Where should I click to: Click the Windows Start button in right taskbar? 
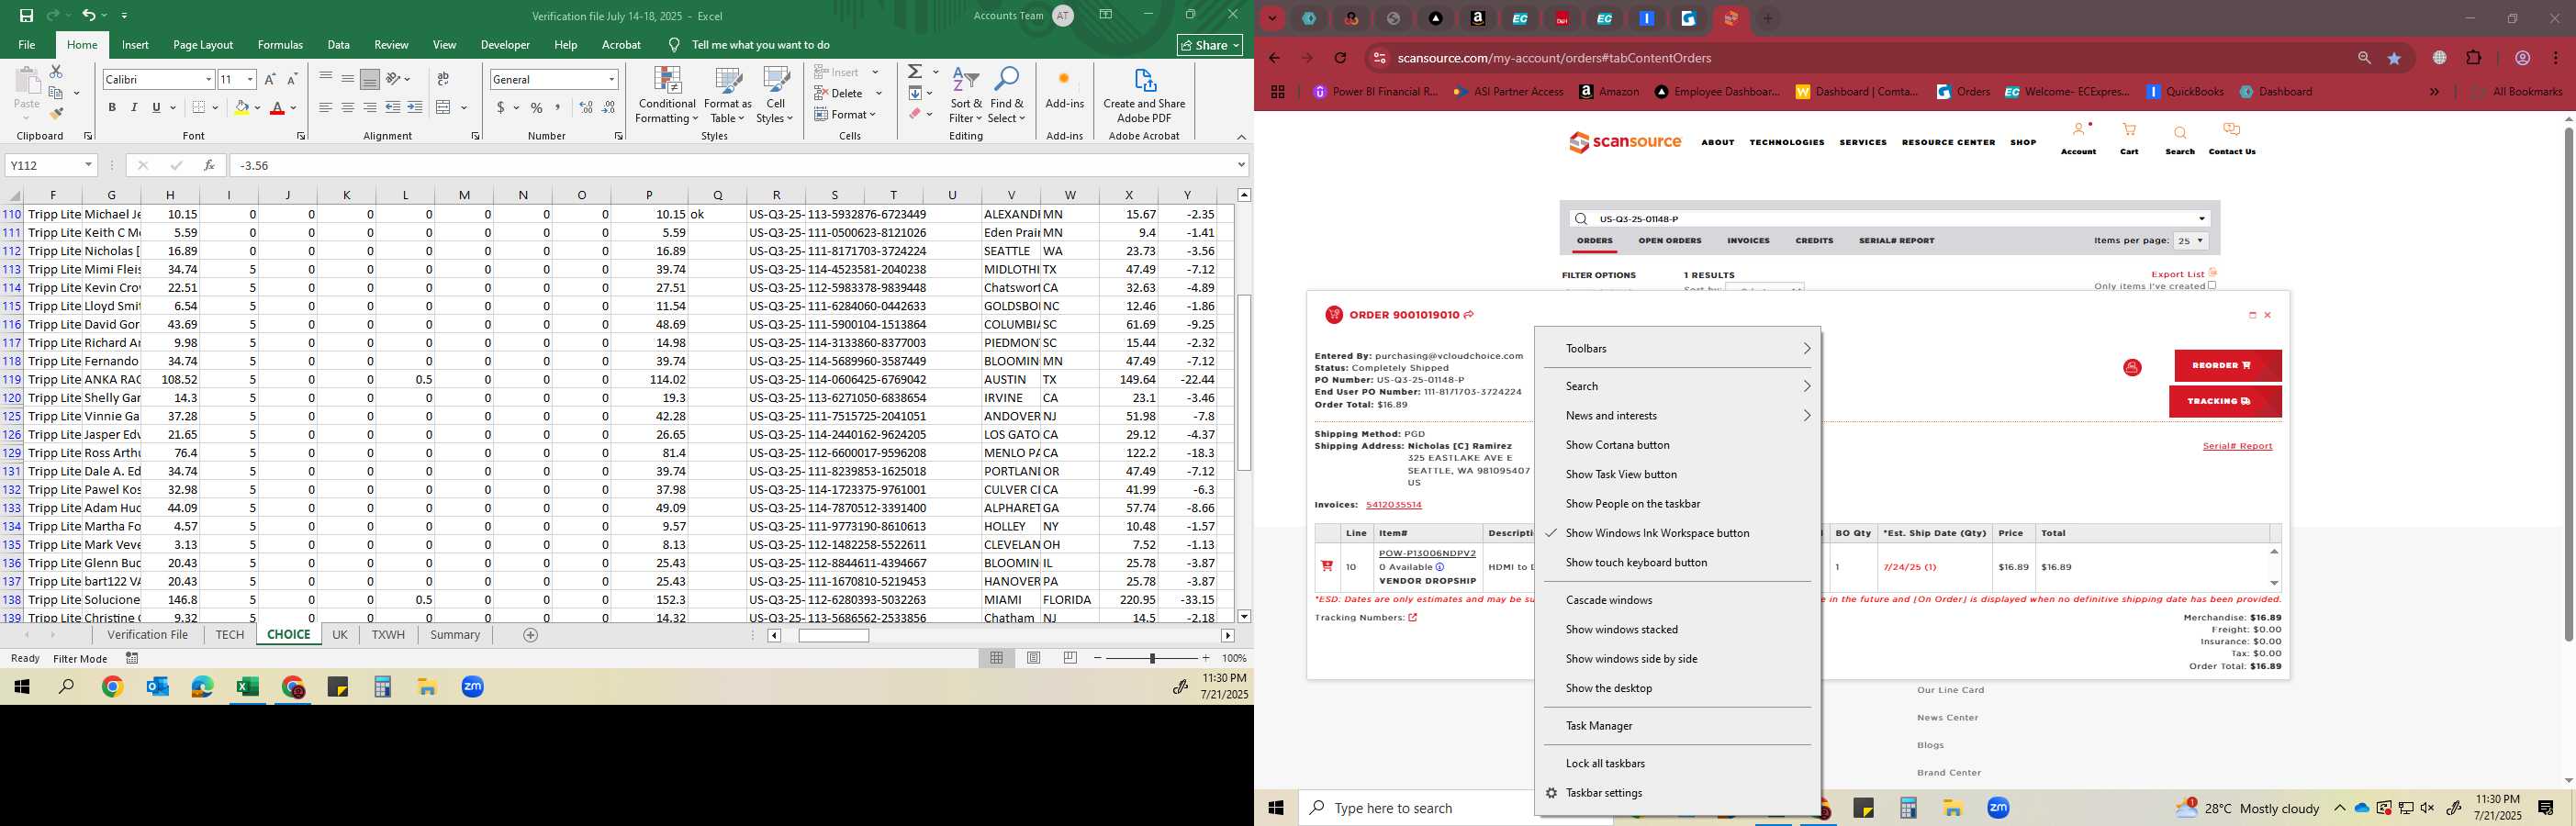[x=1276, y=808]
